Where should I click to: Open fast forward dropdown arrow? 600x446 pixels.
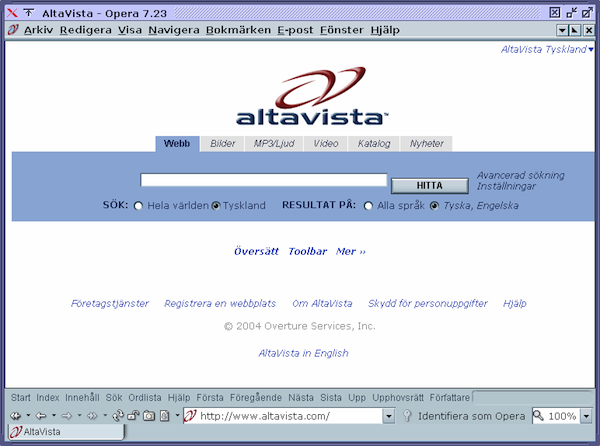(x=105, y=415)
